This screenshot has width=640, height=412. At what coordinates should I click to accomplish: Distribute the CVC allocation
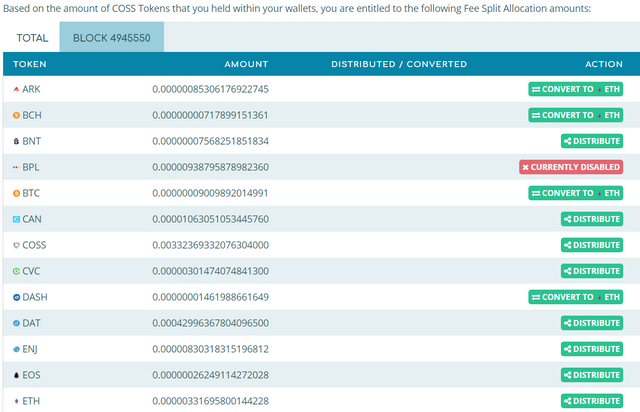pyautogui.click(x=592, y=271)
